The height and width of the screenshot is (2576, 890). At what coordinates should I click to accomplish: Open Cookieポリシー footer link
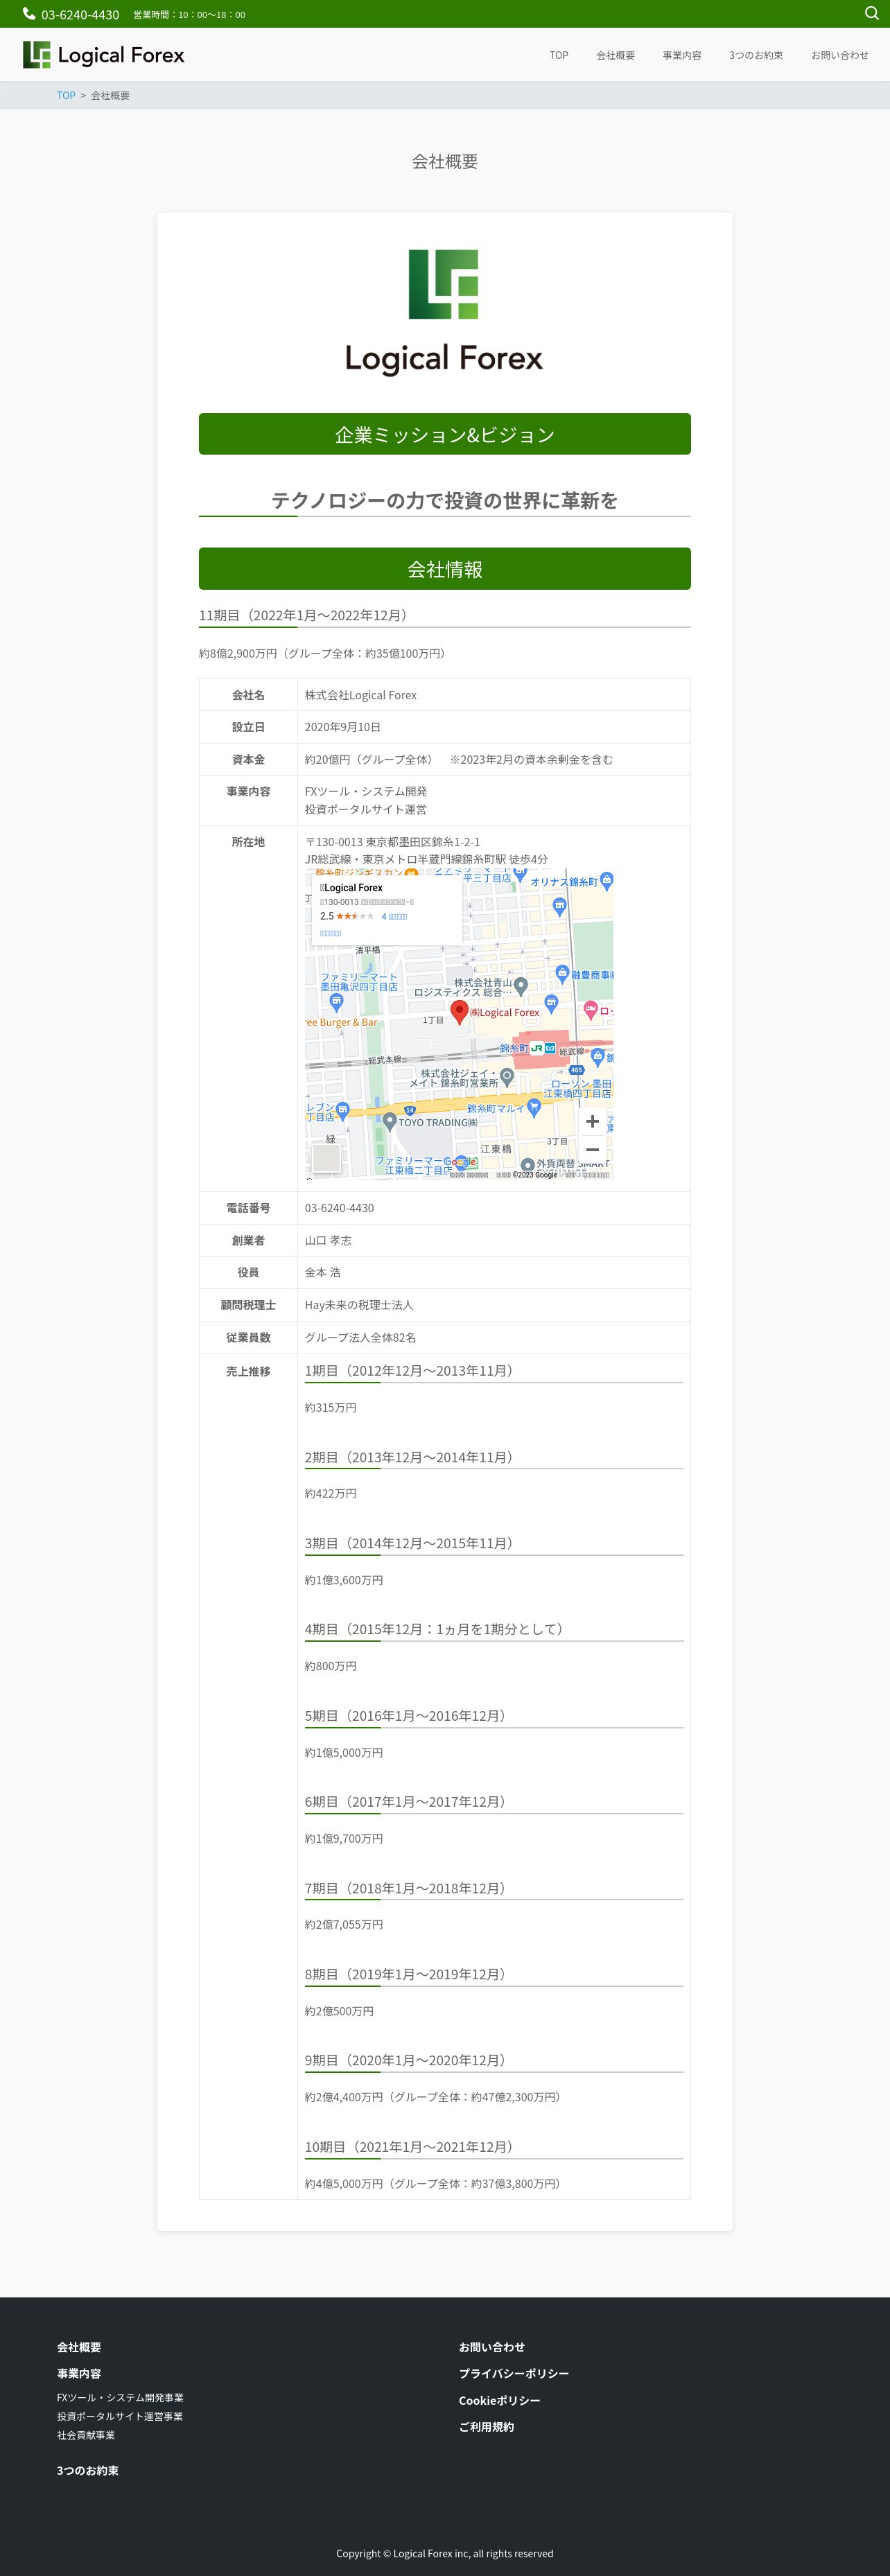(499, 2400)
